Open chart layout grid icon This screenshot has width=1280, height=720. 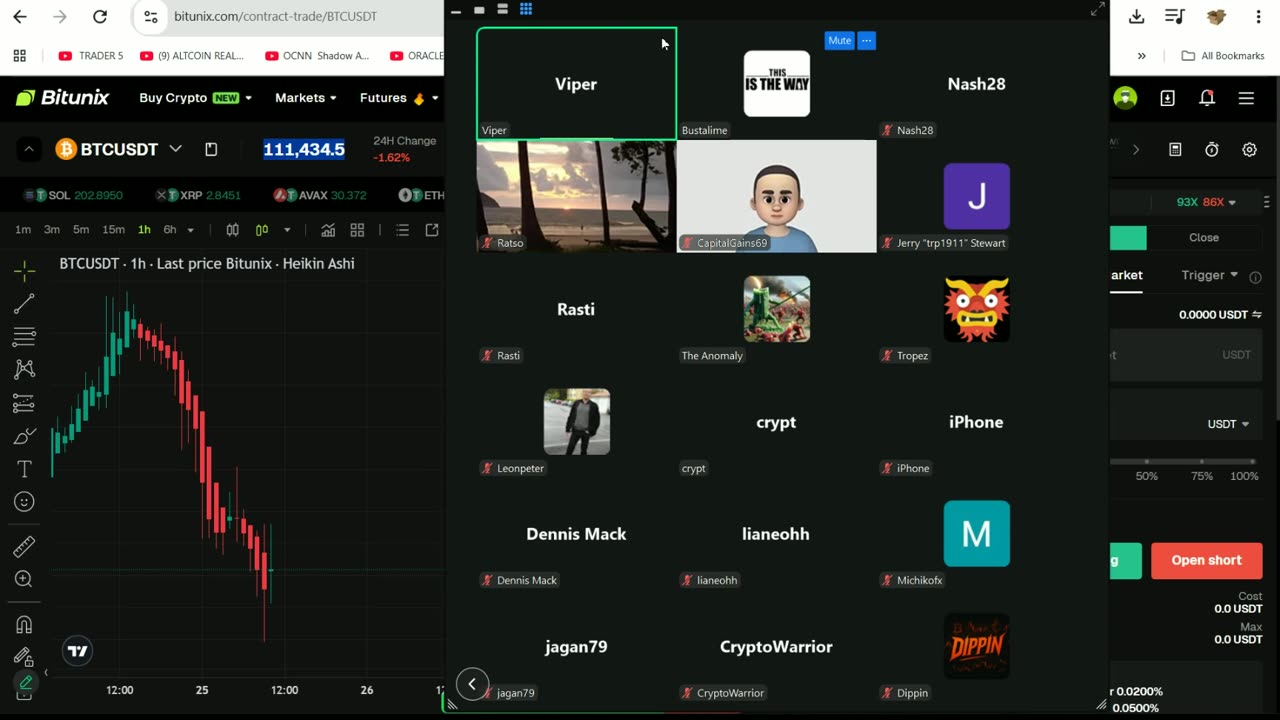click(x=357, y=230)
